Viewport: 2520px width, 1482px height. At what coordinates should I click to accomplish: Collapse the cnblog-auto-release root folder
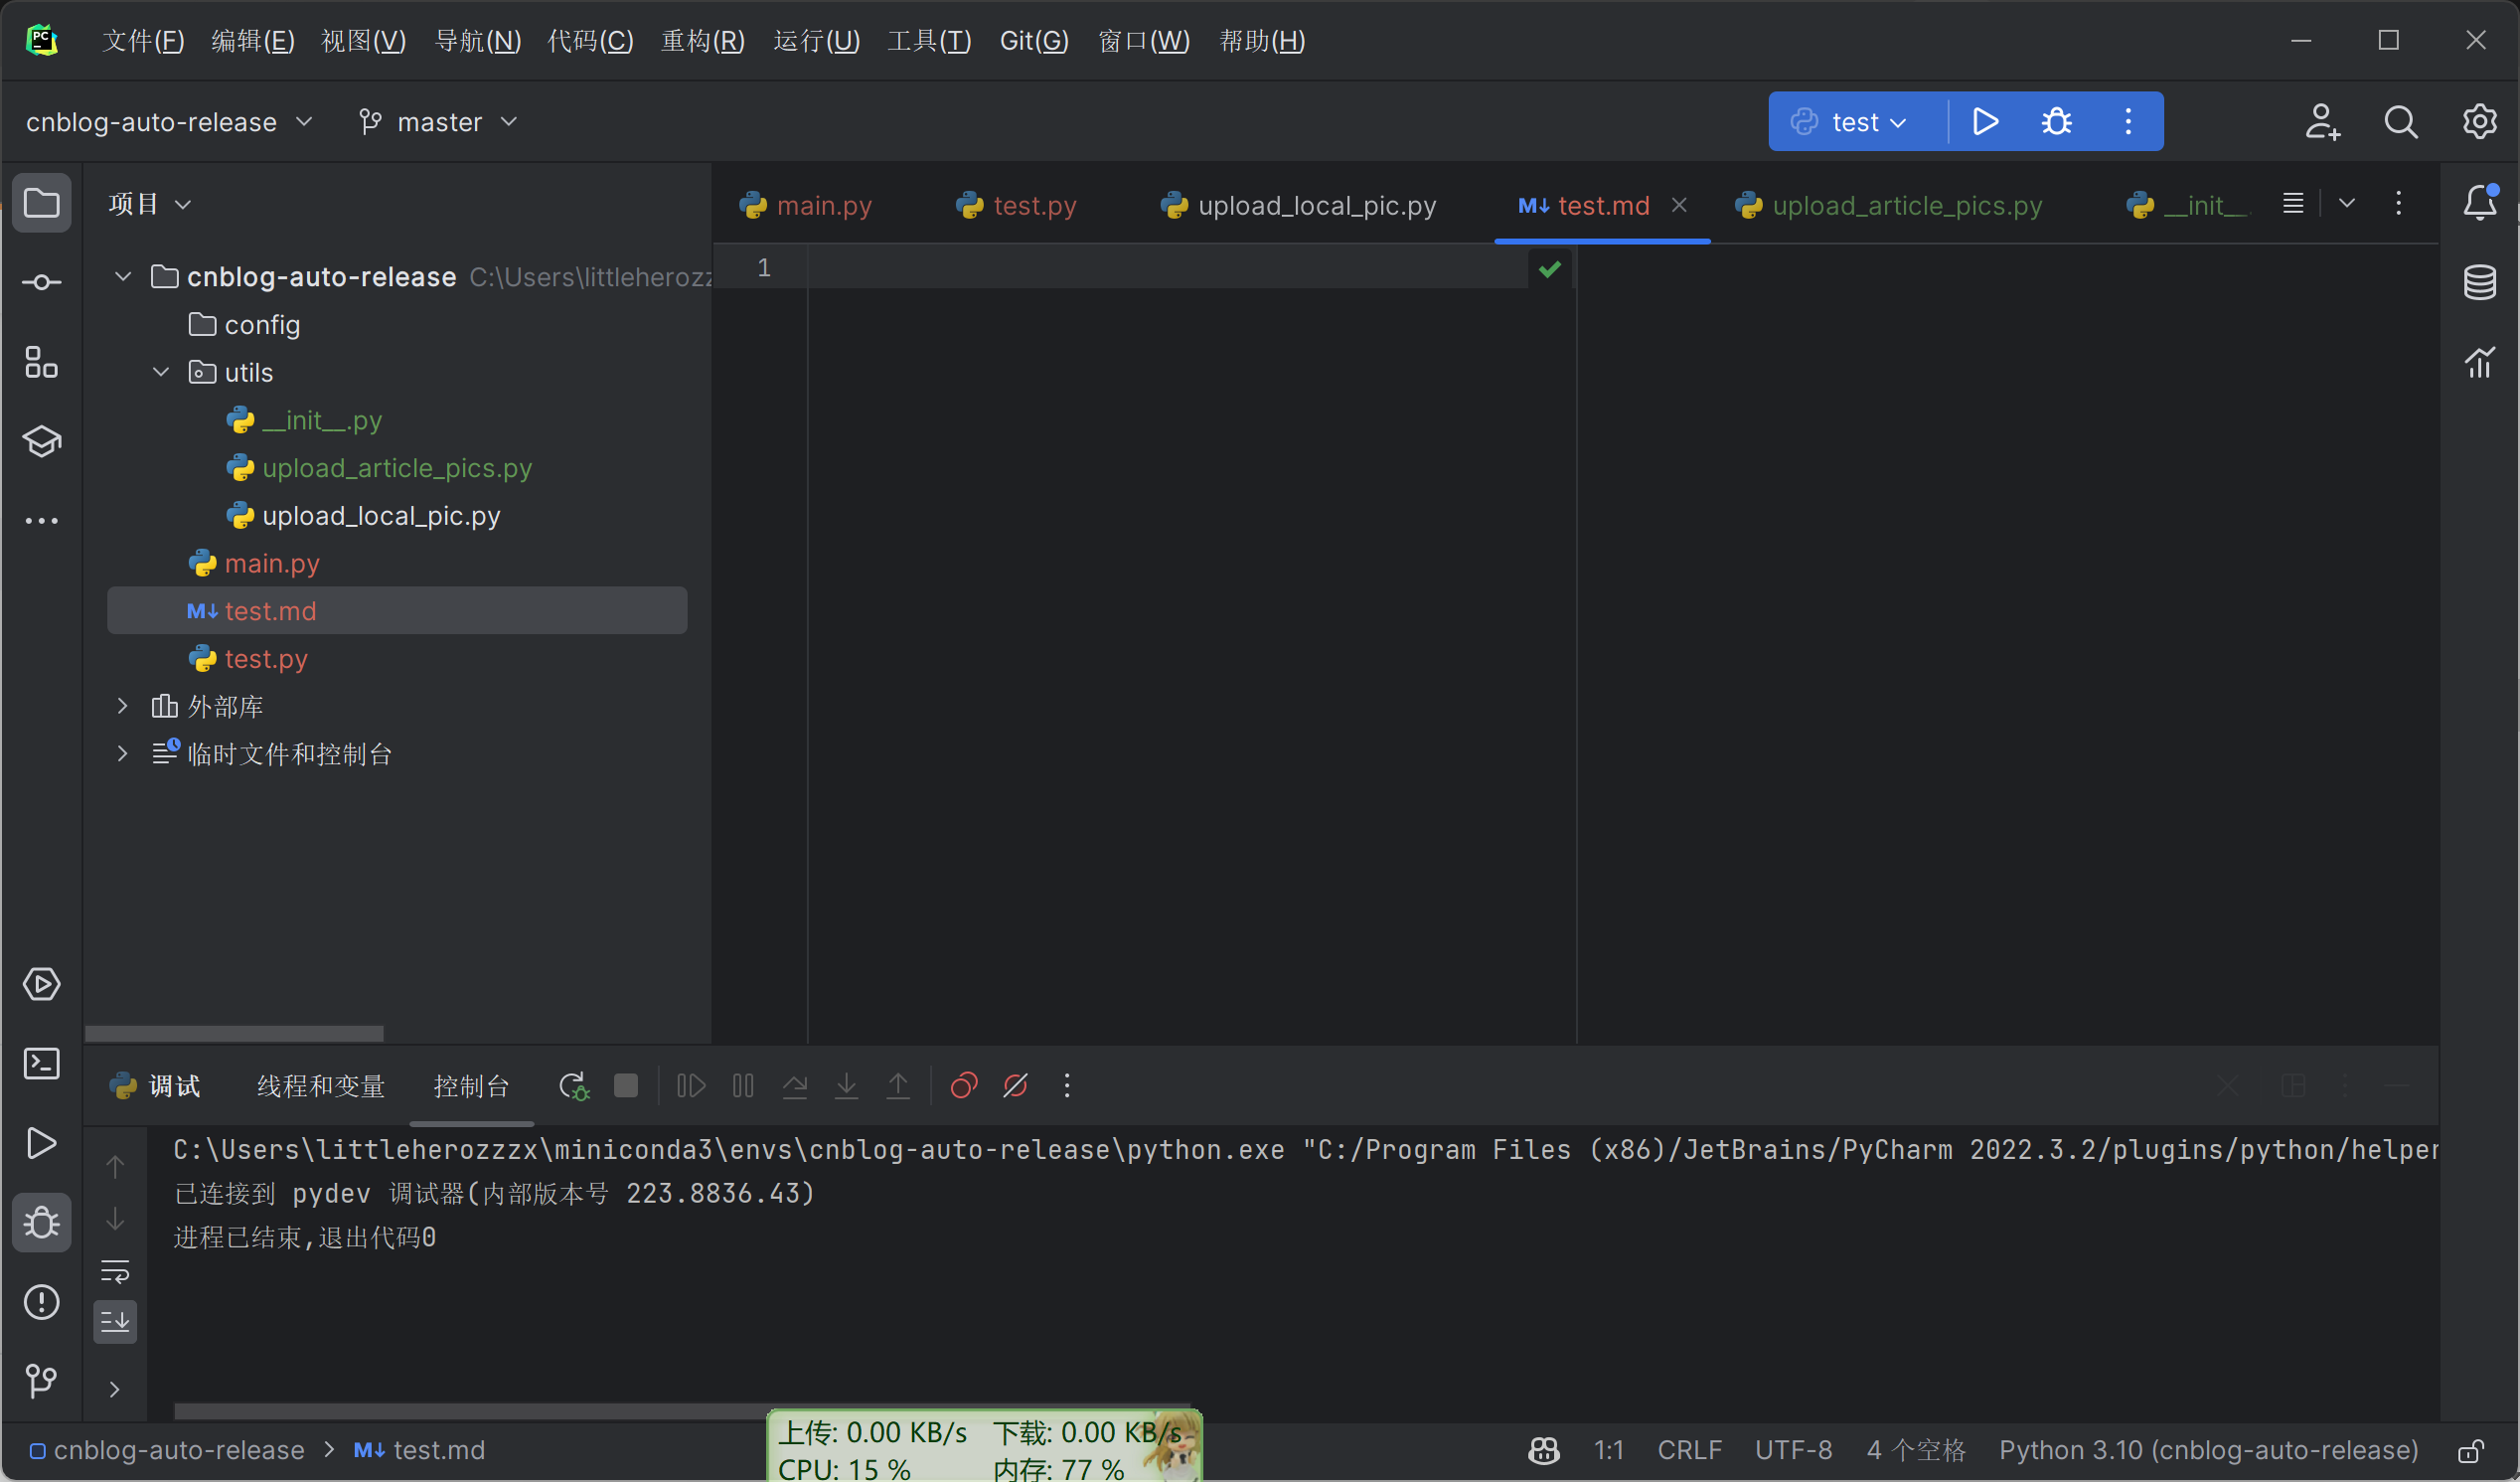pyautogui.click(x=123, y=277)
